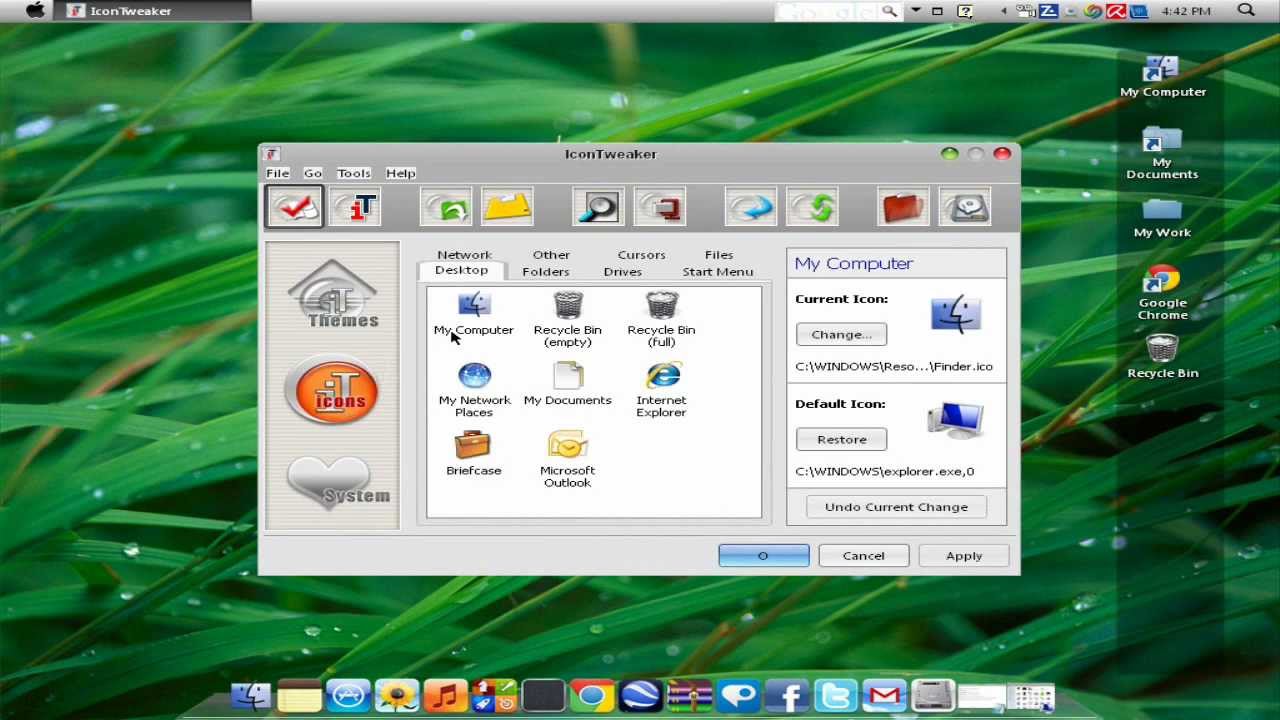Screen dimensions: 1280x720
Task: Click the green curved arrow toolbar icon
Action: pyautogui.click(x=446, y=207)
